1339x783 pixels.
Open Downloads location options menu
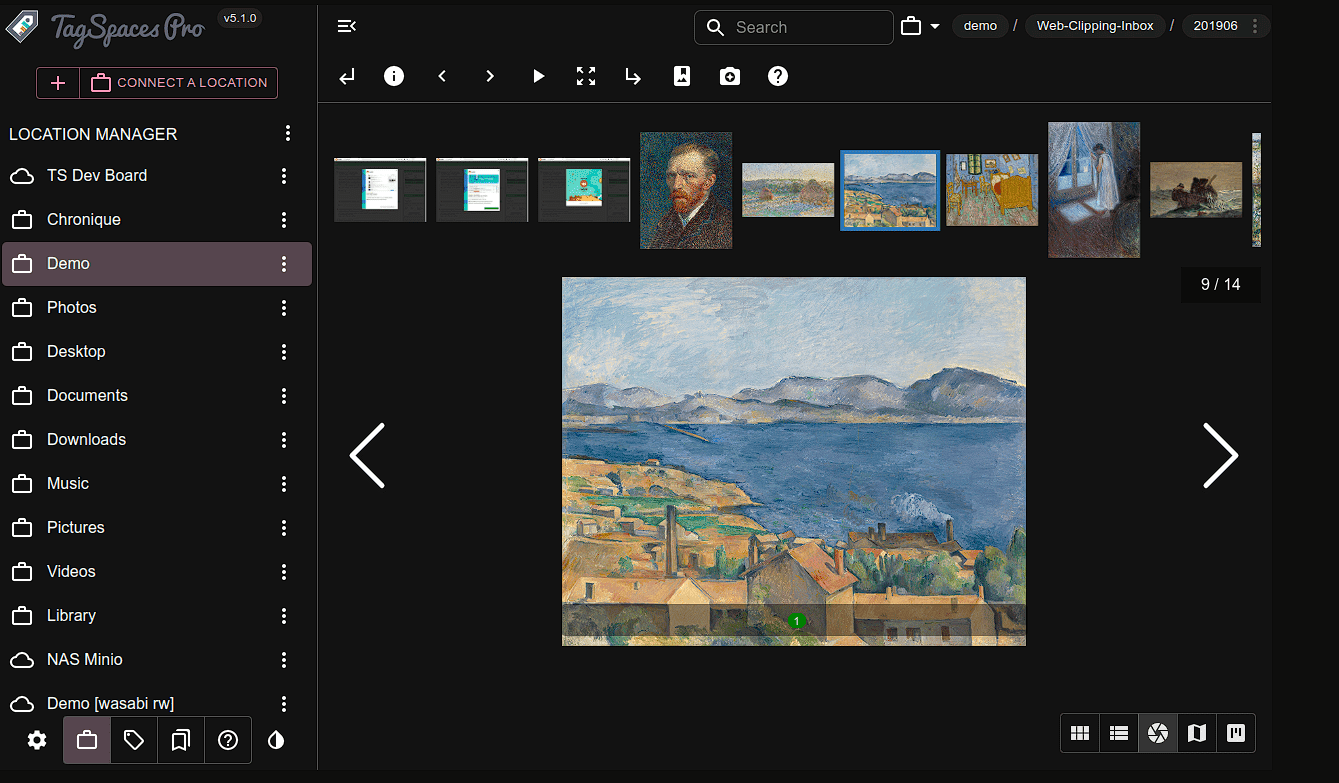tap(284, 440)
